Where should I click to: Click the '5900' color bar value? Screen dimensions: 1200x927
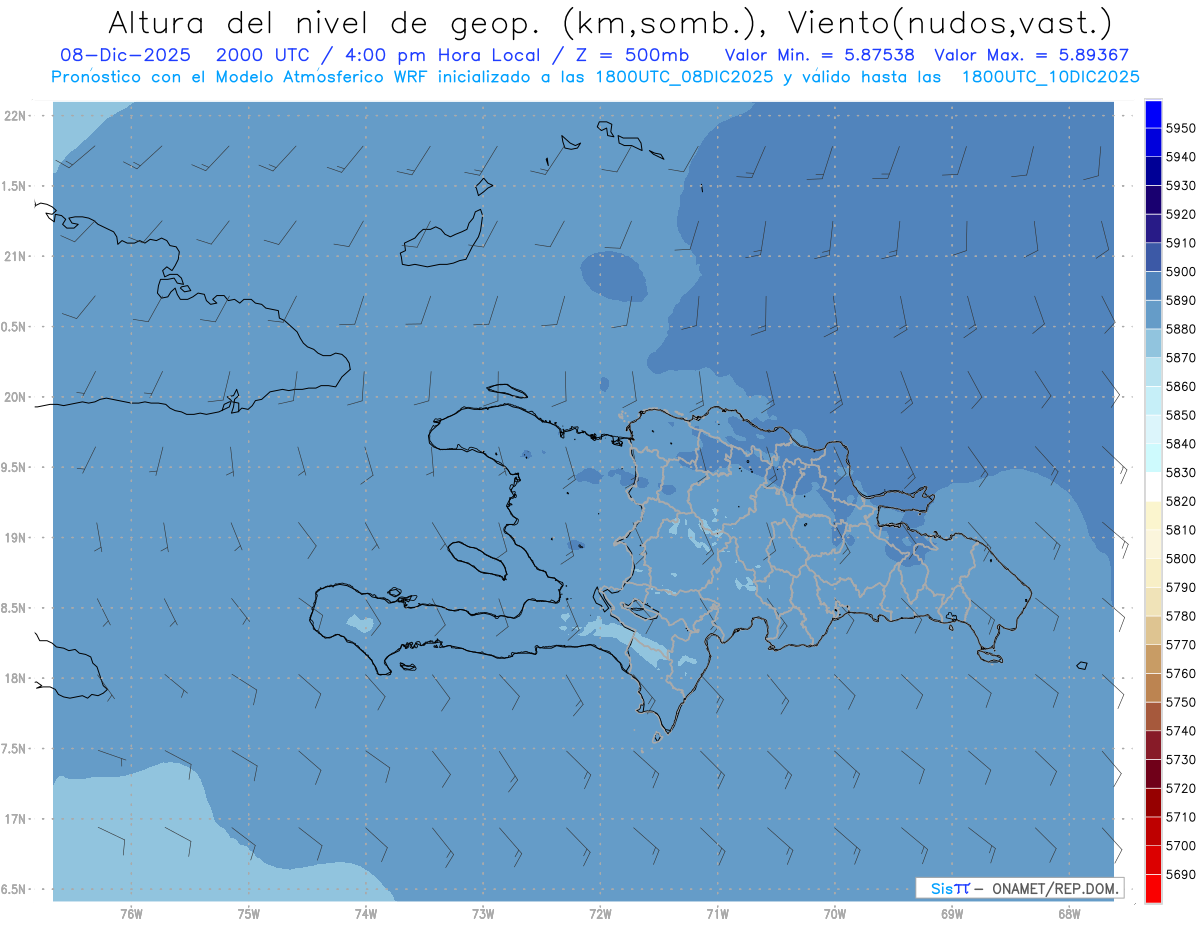point(1180,272)
